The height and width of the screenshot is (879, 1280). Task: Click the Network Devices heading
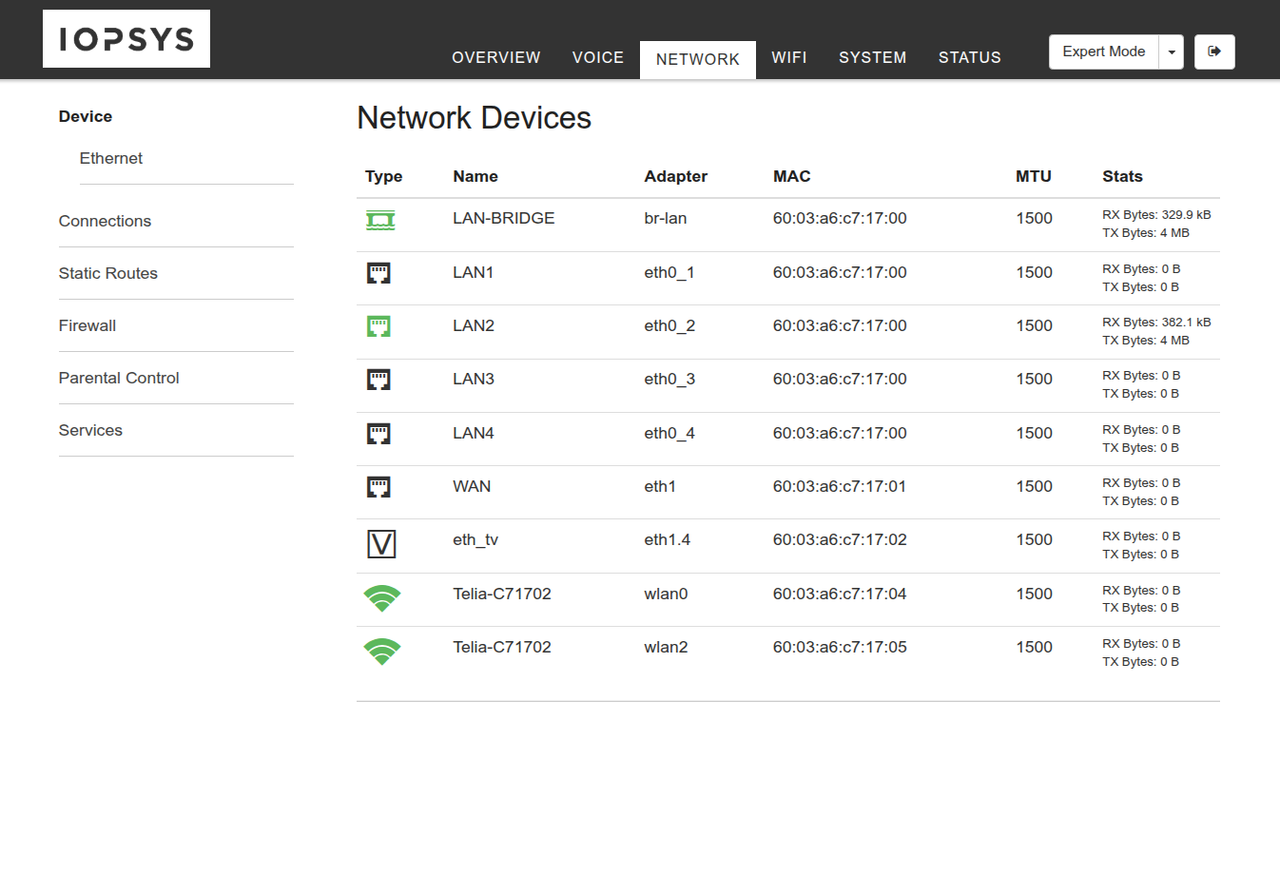click(474, 118)
